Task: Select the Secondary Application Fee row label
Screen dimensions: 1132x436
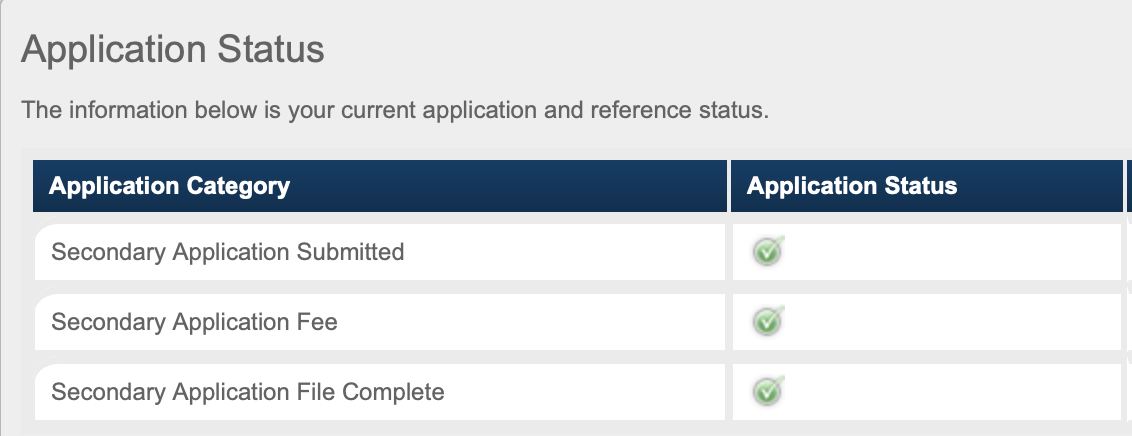Action: (194, 322)
